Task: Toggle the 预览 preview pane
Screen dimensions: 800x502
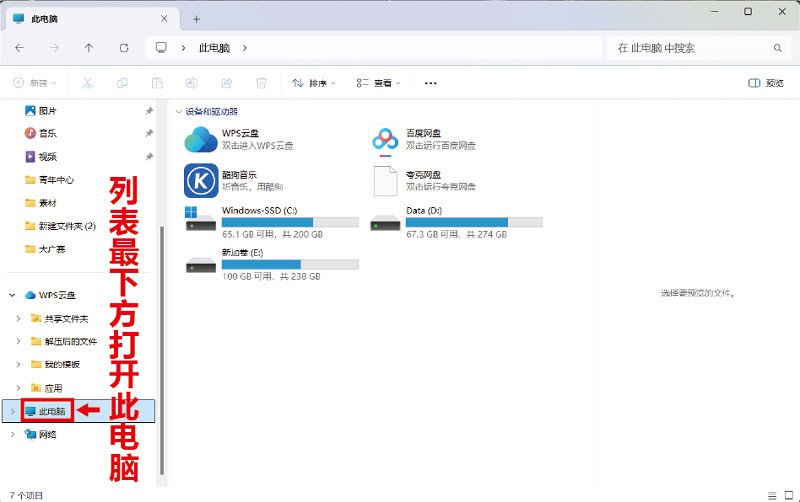Action: point(766,83)
